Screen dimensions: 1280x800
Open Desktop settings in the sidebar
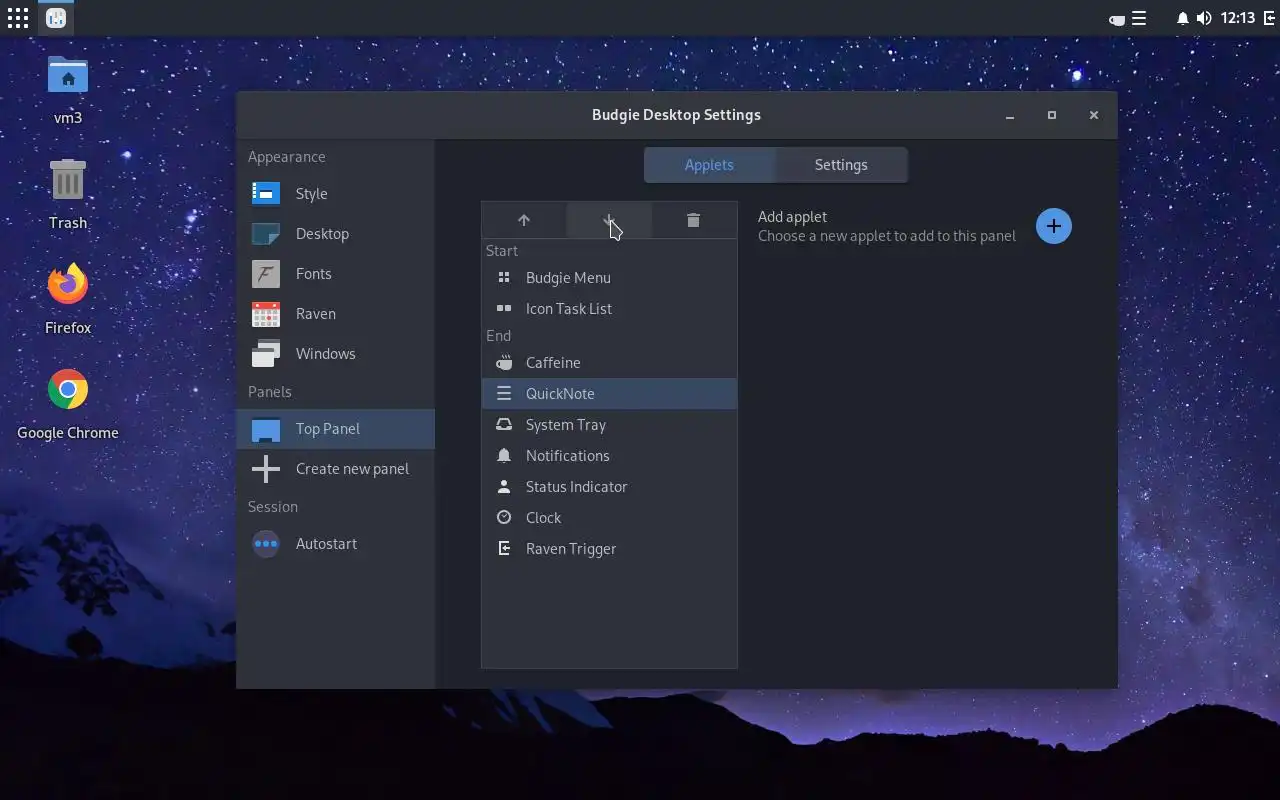pyautogui.click(x=336, y=234)
